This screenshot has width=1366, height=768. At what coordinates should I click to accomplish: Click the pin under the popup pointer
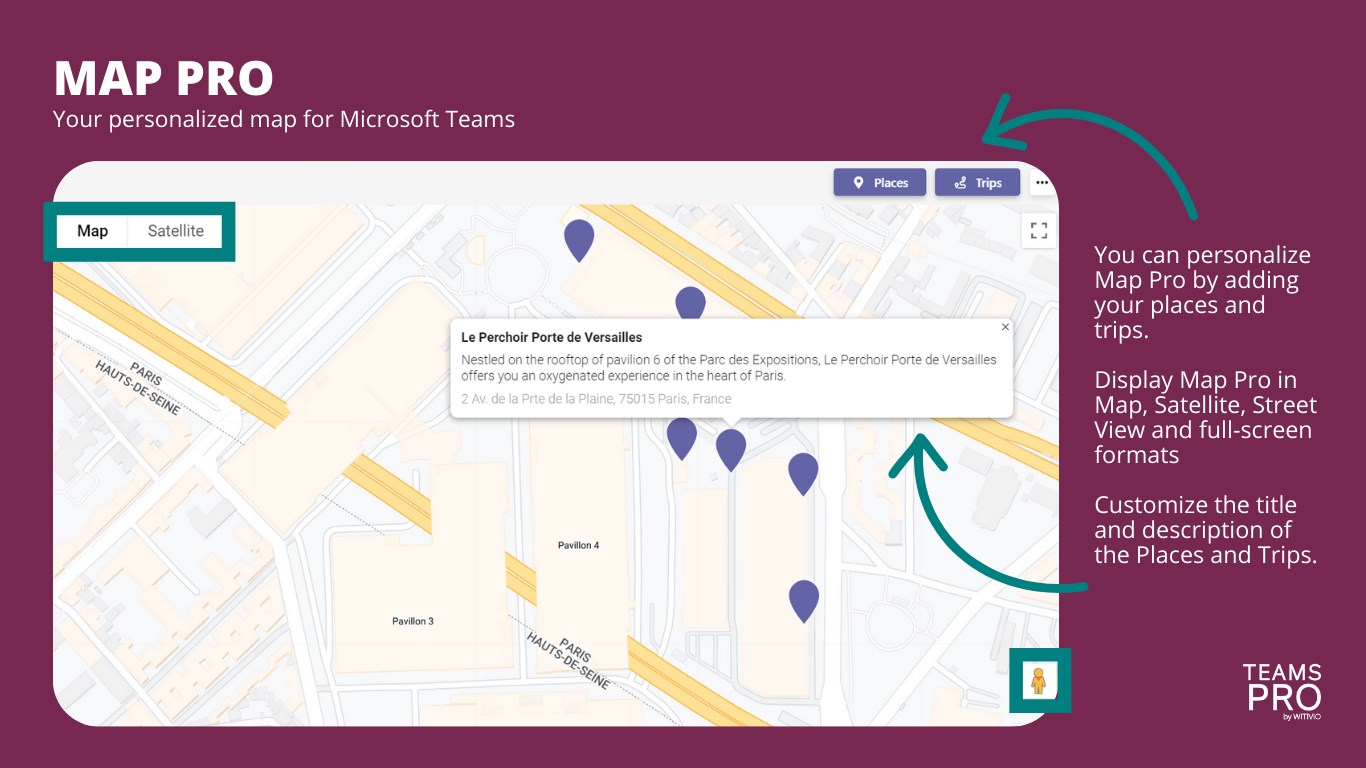coord(731,450)
